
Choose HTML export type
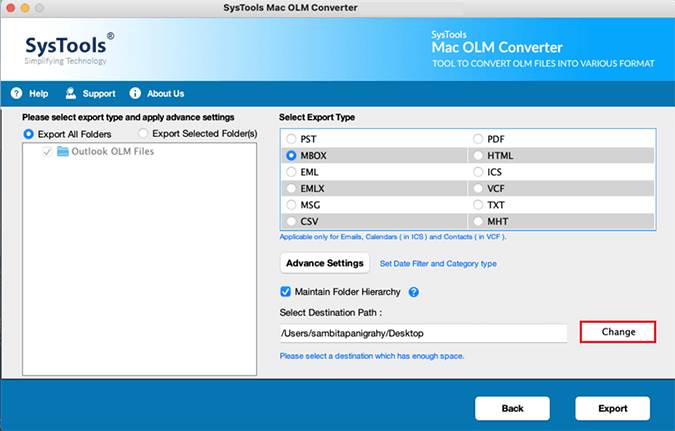coord(478,155)
